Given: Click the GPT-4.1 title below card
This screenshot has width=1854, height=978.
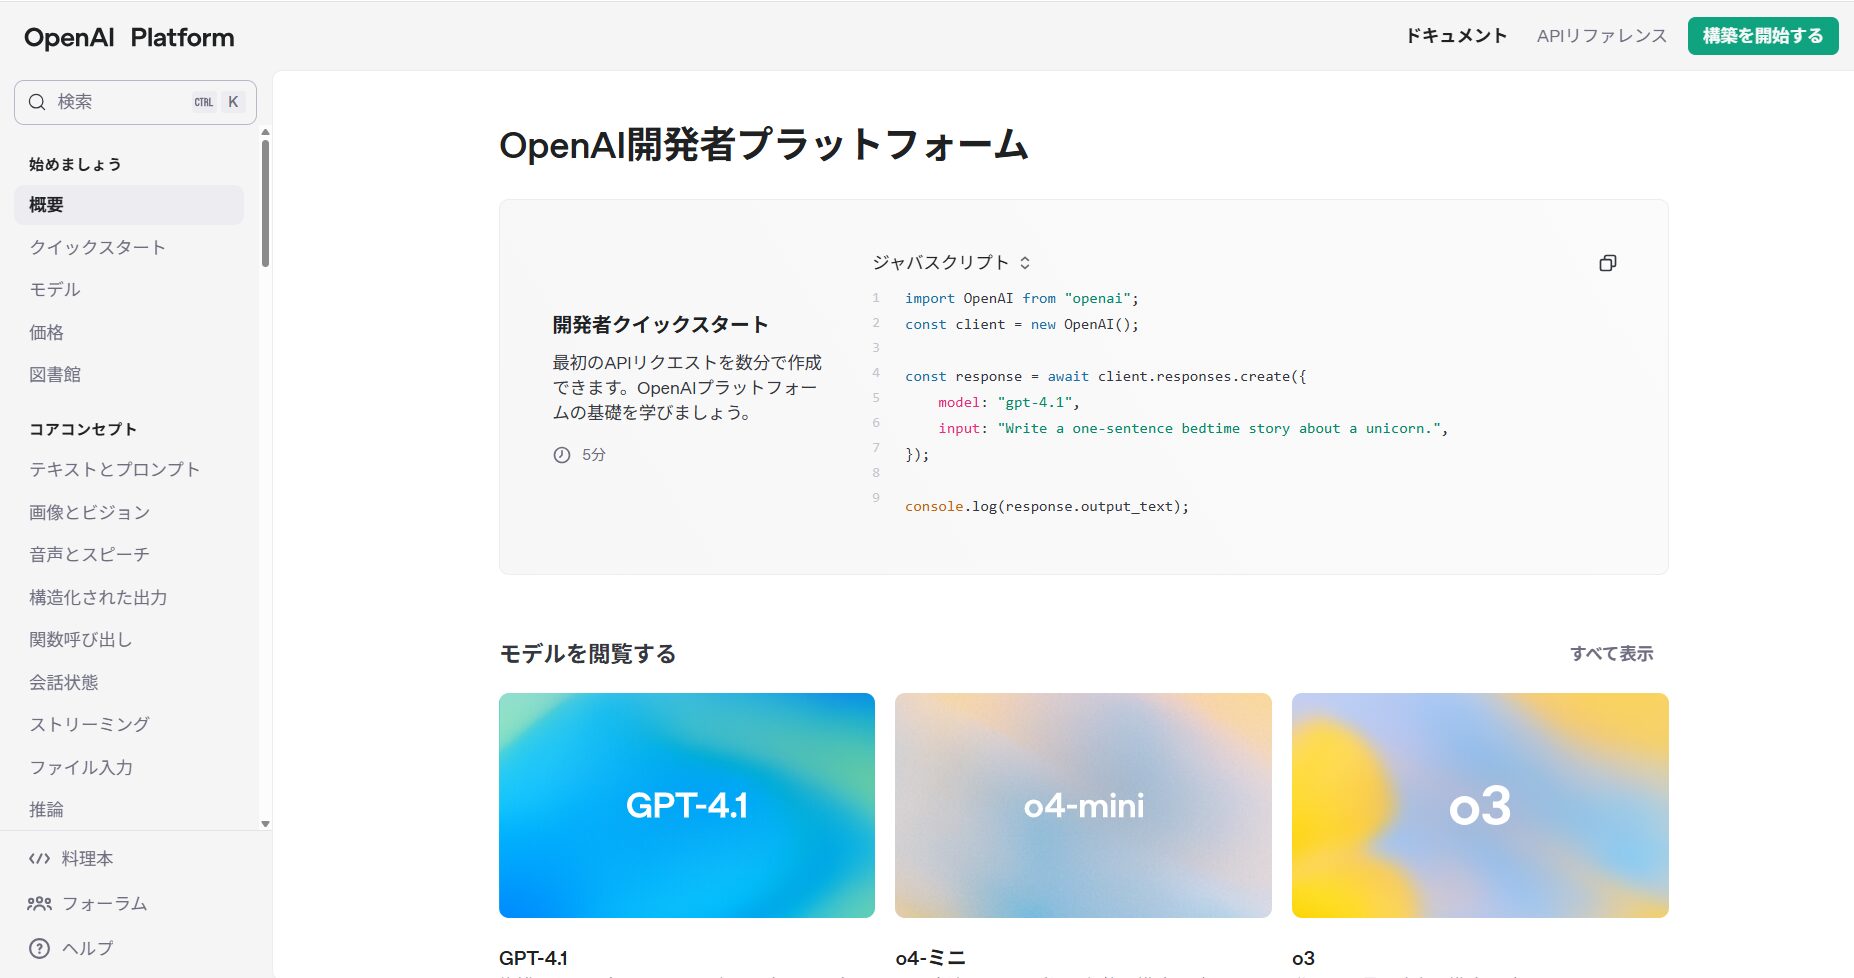Looking at the screenshot, I should pos(533,958).
